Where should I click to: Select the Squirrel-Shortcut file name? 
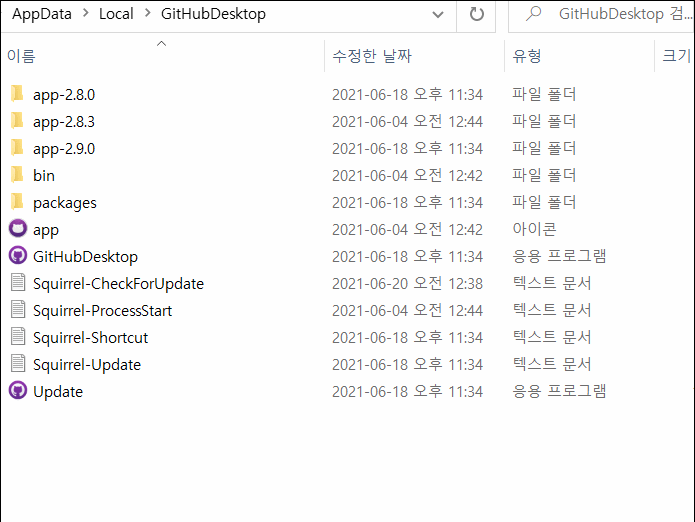90,338
